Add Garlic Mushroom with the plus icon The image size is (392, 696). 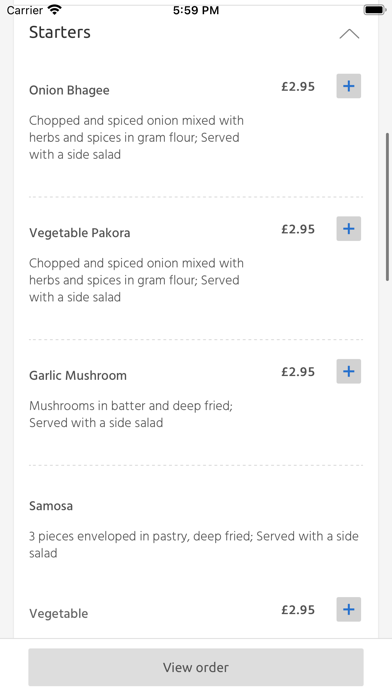pos(348,372)
